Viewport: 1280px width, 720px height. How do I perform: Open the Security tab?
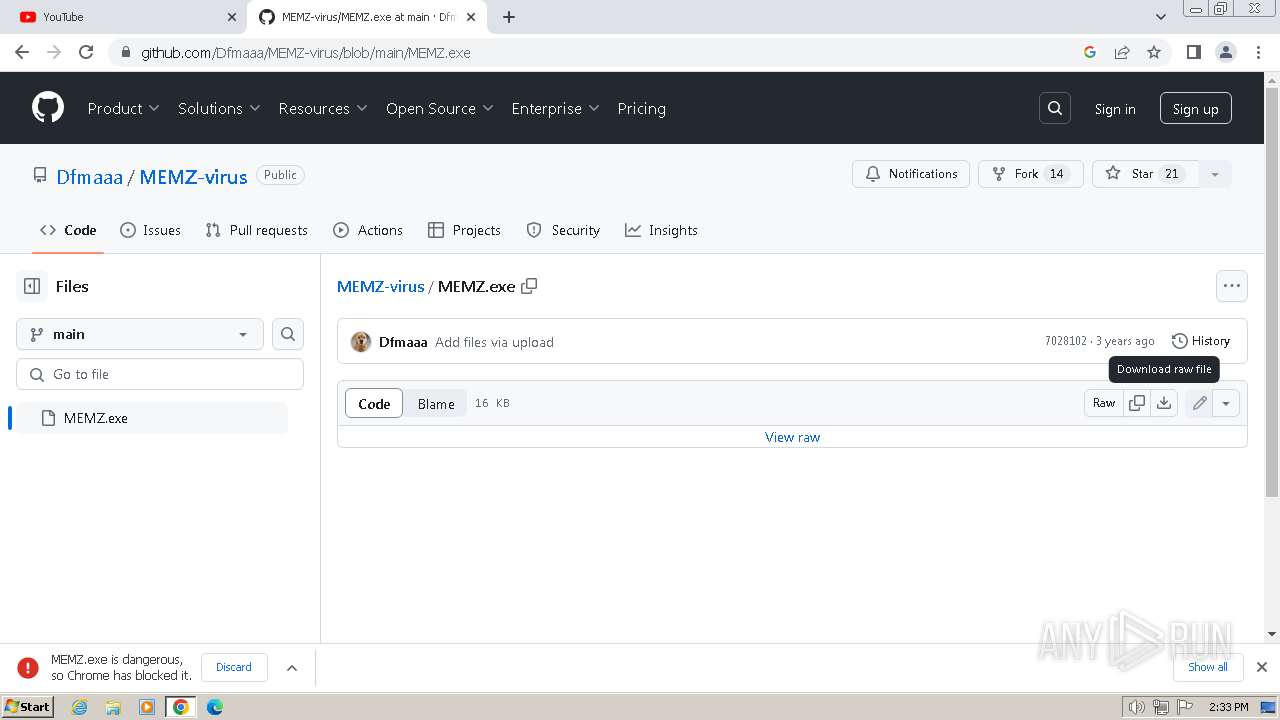563,230
